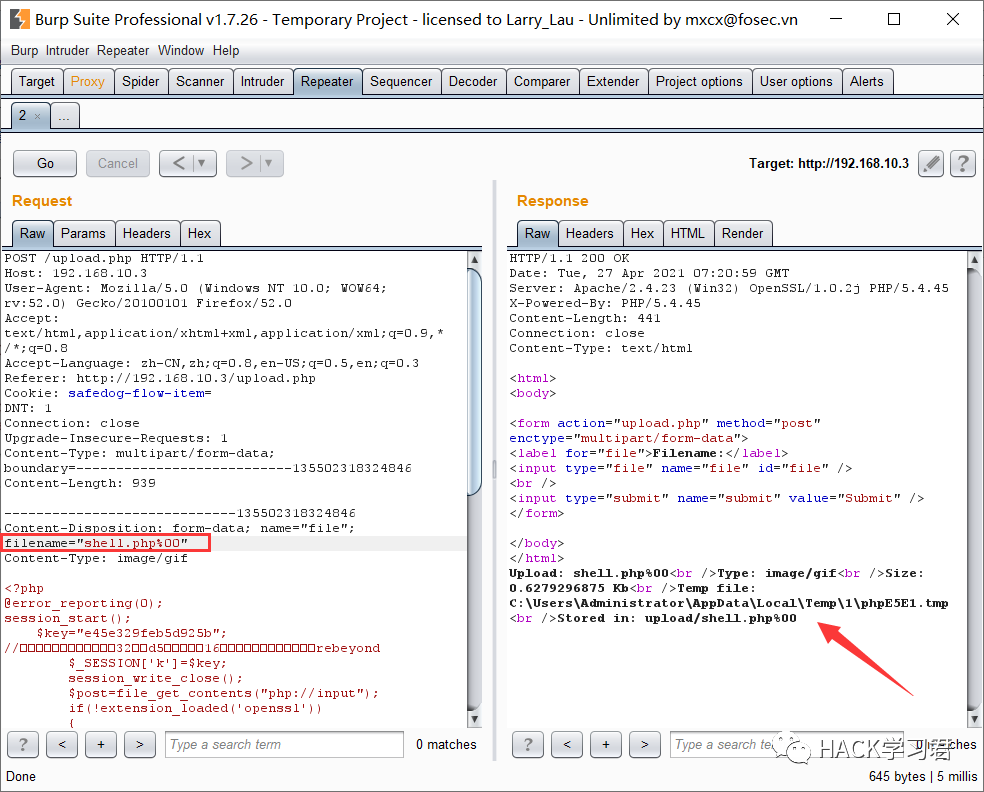Show request Headers tab
The width and height of the screenshot is (984, 792).
147,233
